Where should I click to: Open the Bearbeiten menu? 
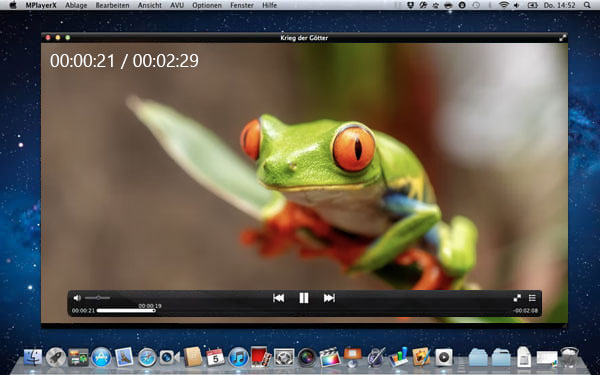112,5
